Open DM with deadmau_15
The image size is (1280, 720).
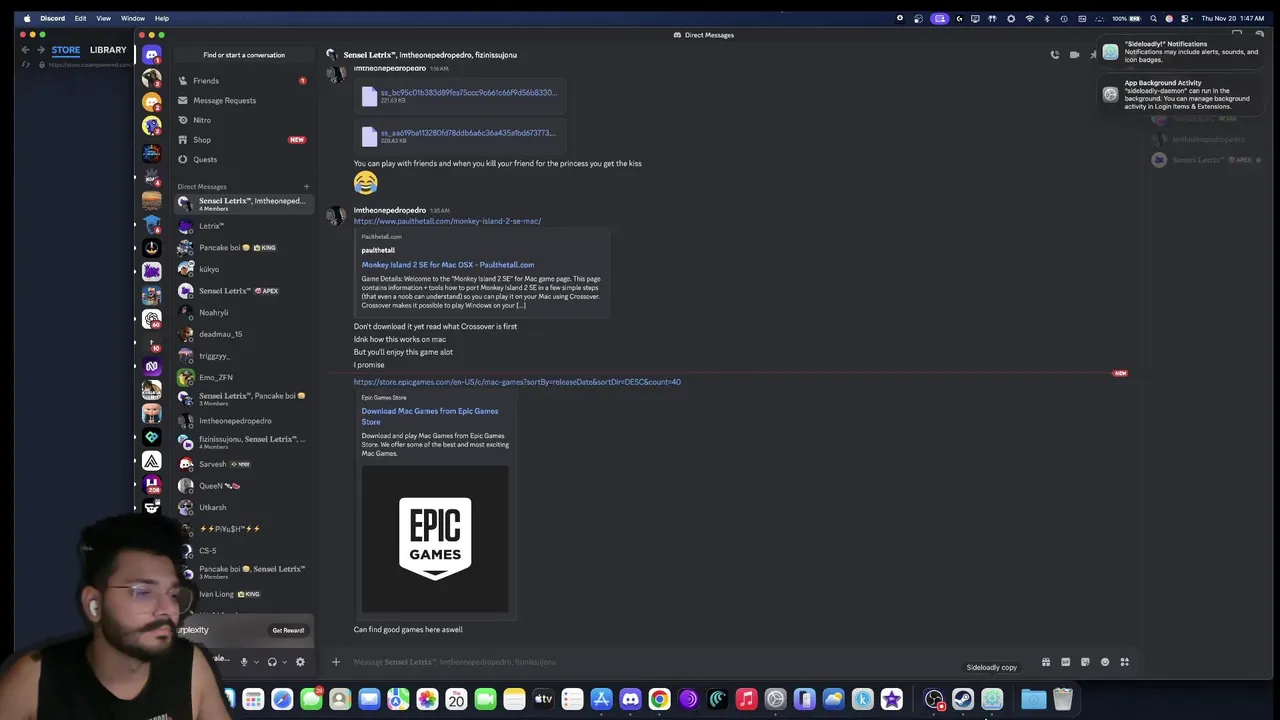[243, 334]
